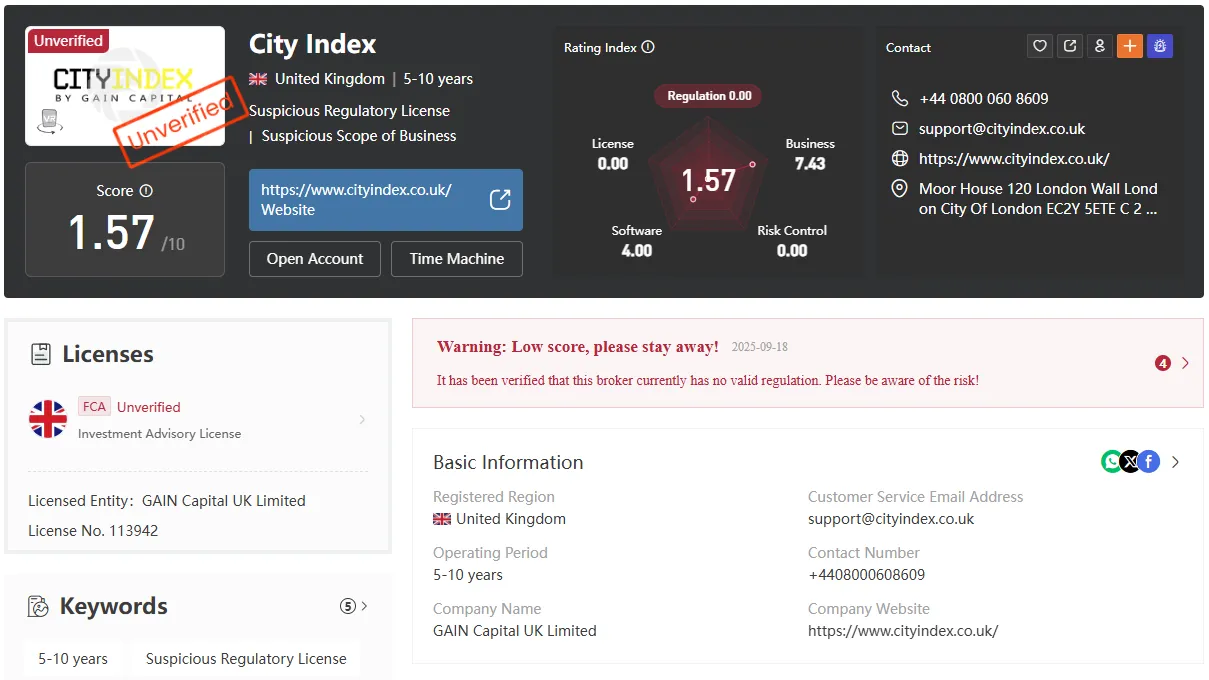
Task: Click the phone icon beside +44 0800 060 8609
Action: tap(900, 98)
